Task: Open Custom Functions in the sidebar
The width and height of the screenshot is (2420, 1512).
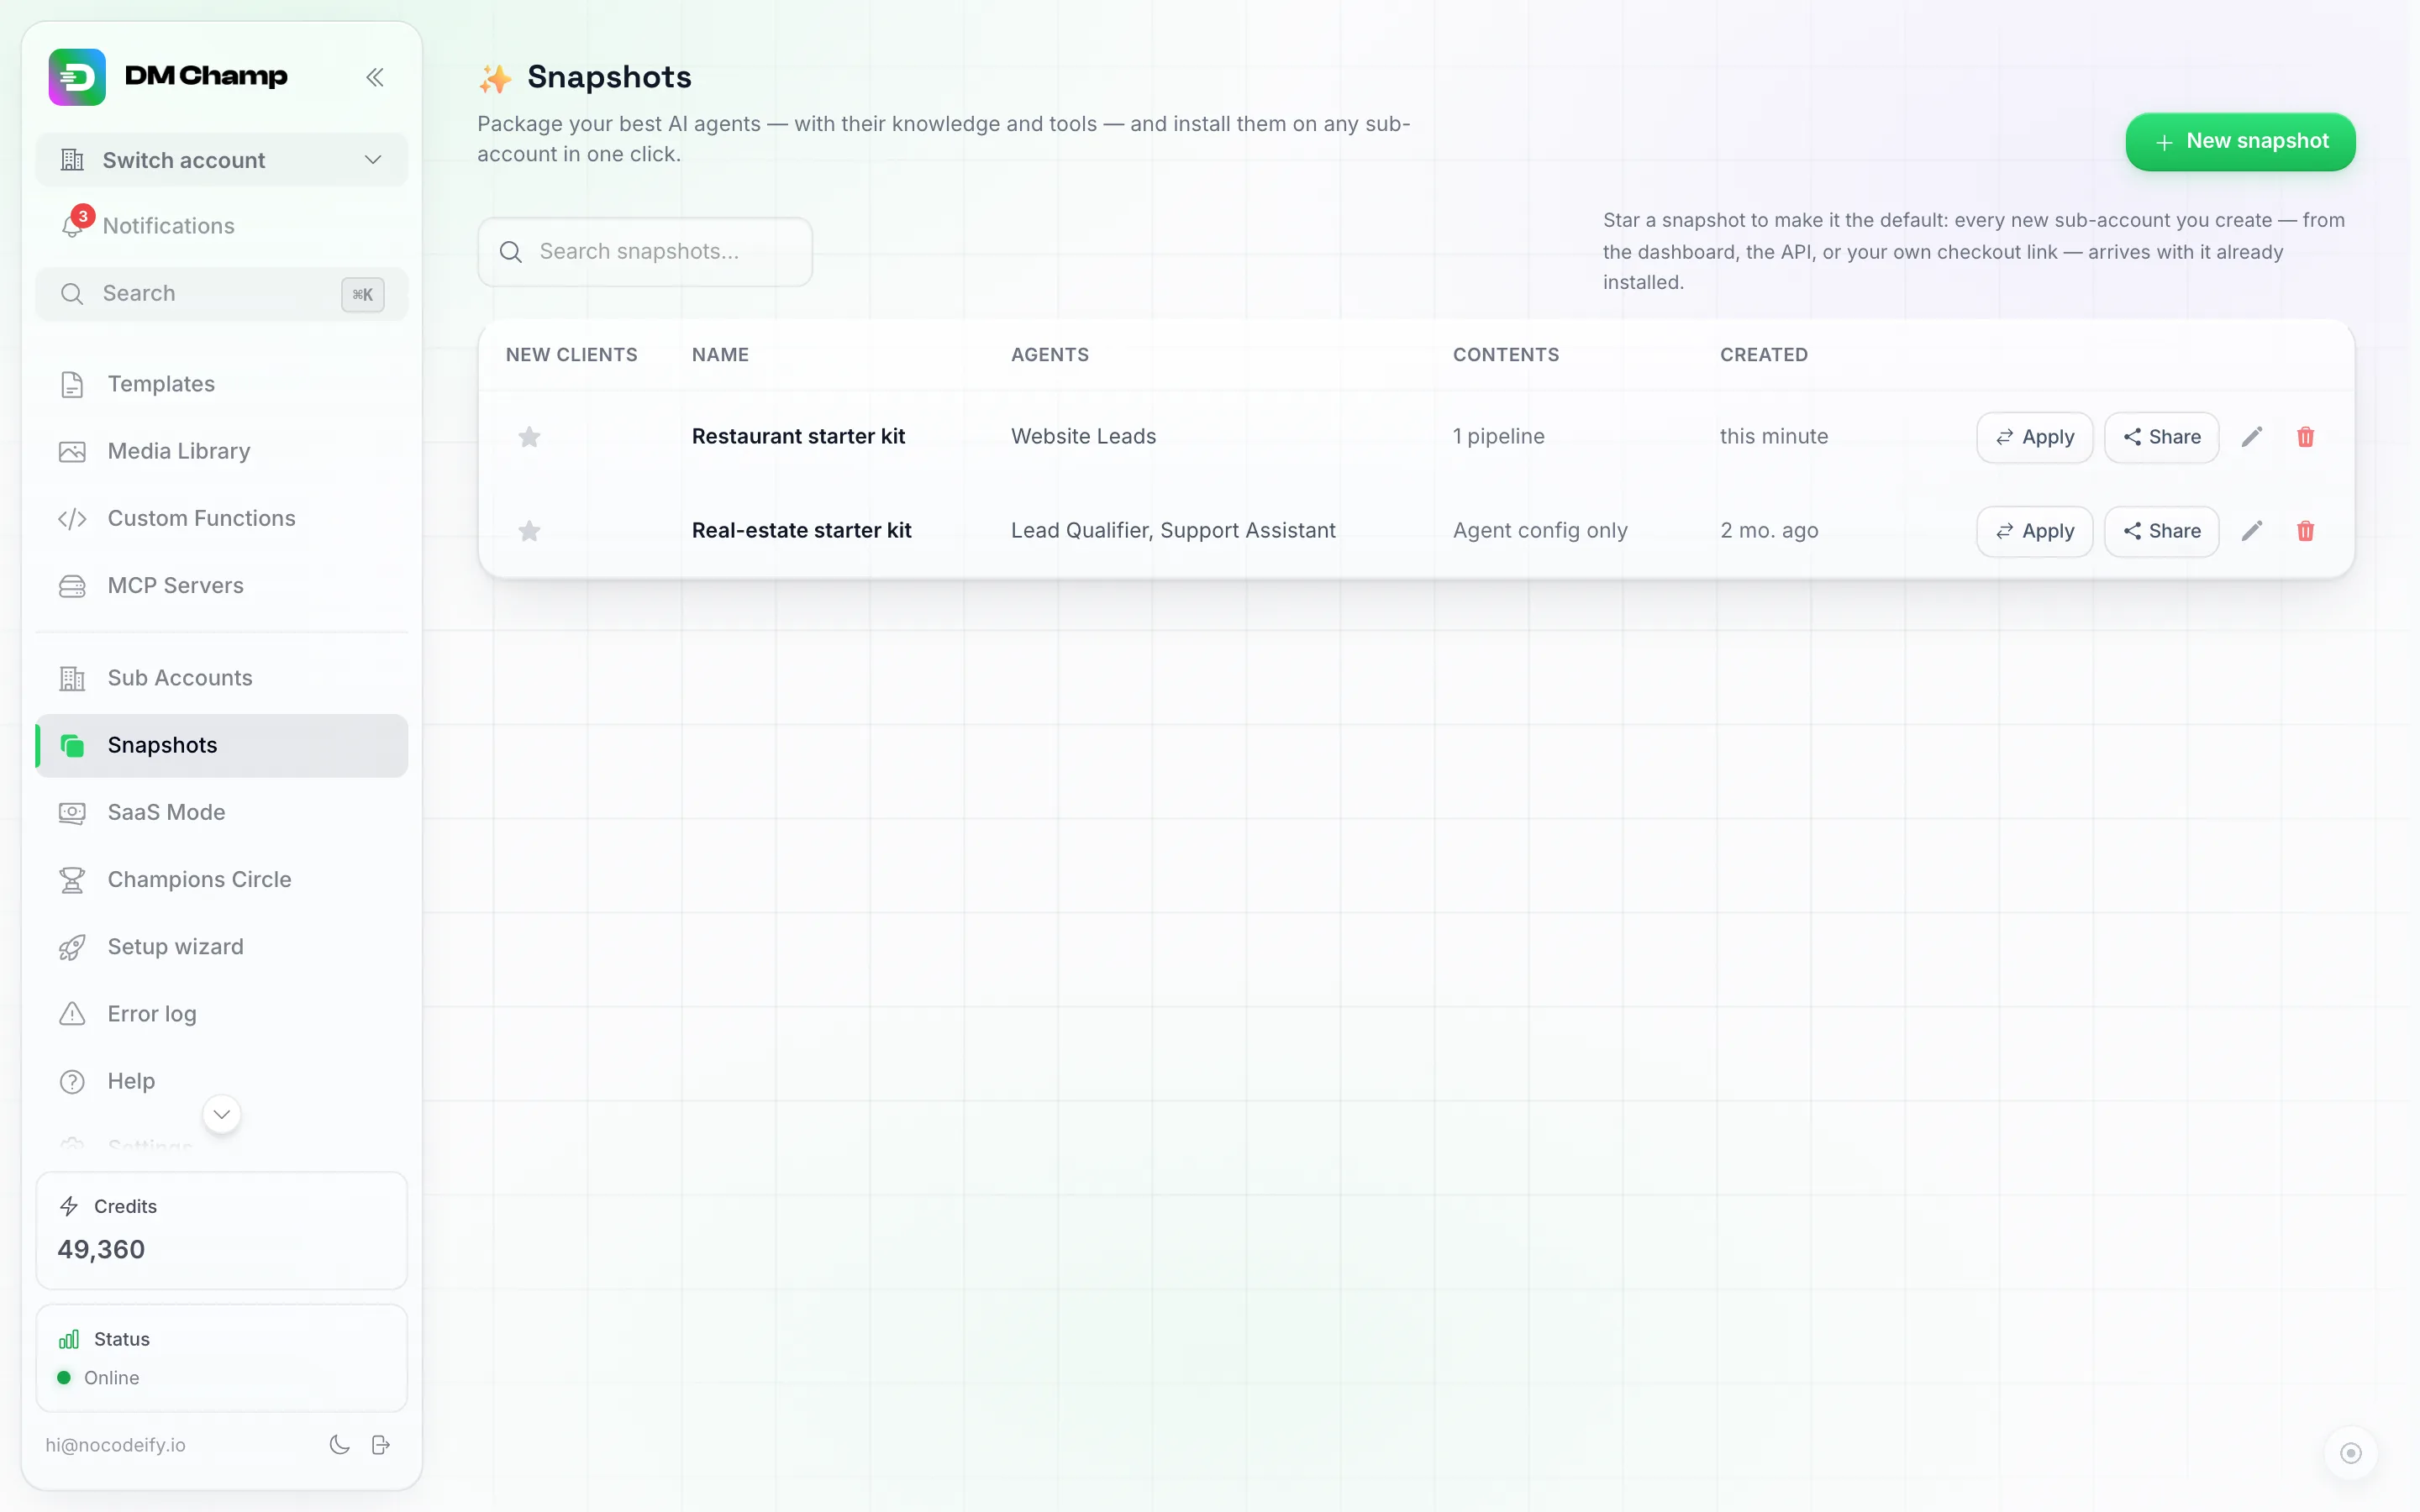Action: (221, 518)
